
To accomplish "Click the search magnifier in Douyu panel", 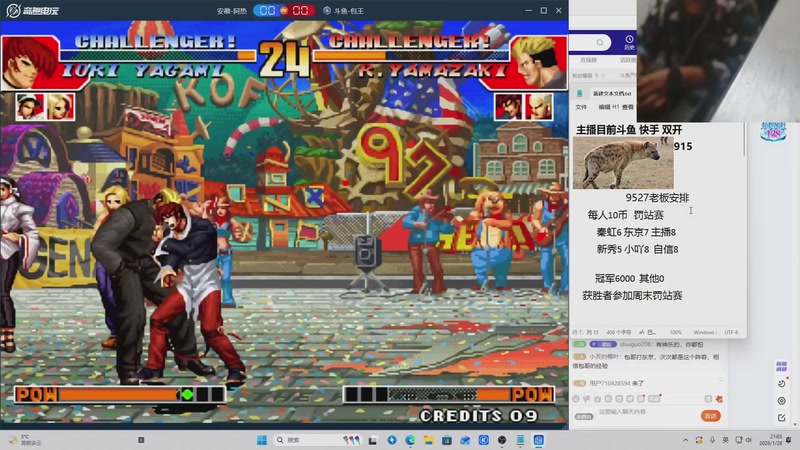I will point(600,42).
